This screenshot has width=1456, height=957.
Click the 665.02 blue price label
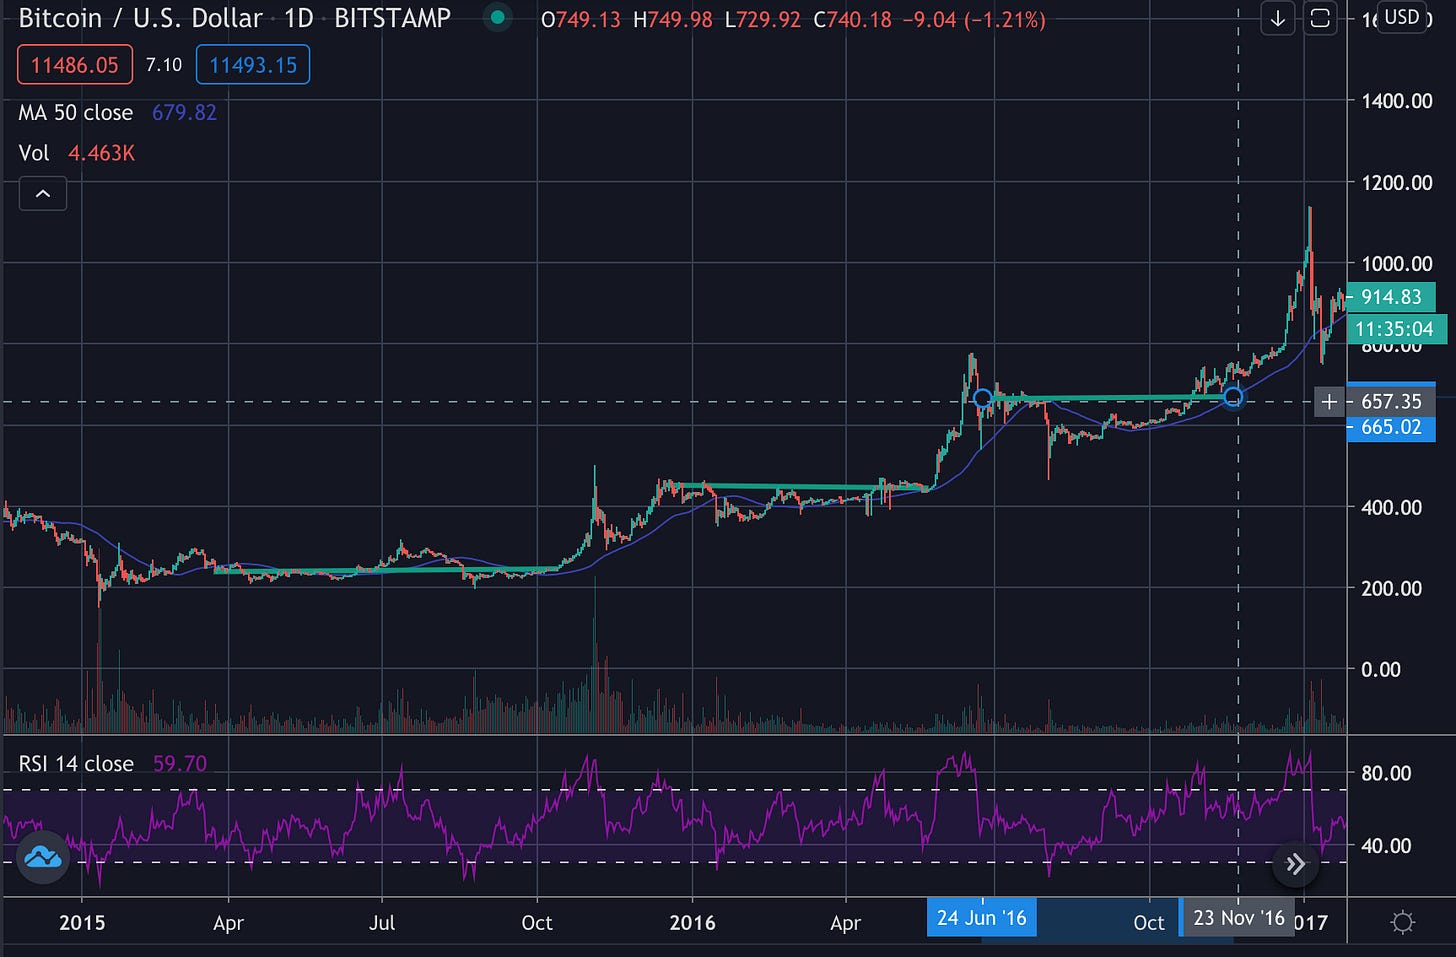[1390, 427]
